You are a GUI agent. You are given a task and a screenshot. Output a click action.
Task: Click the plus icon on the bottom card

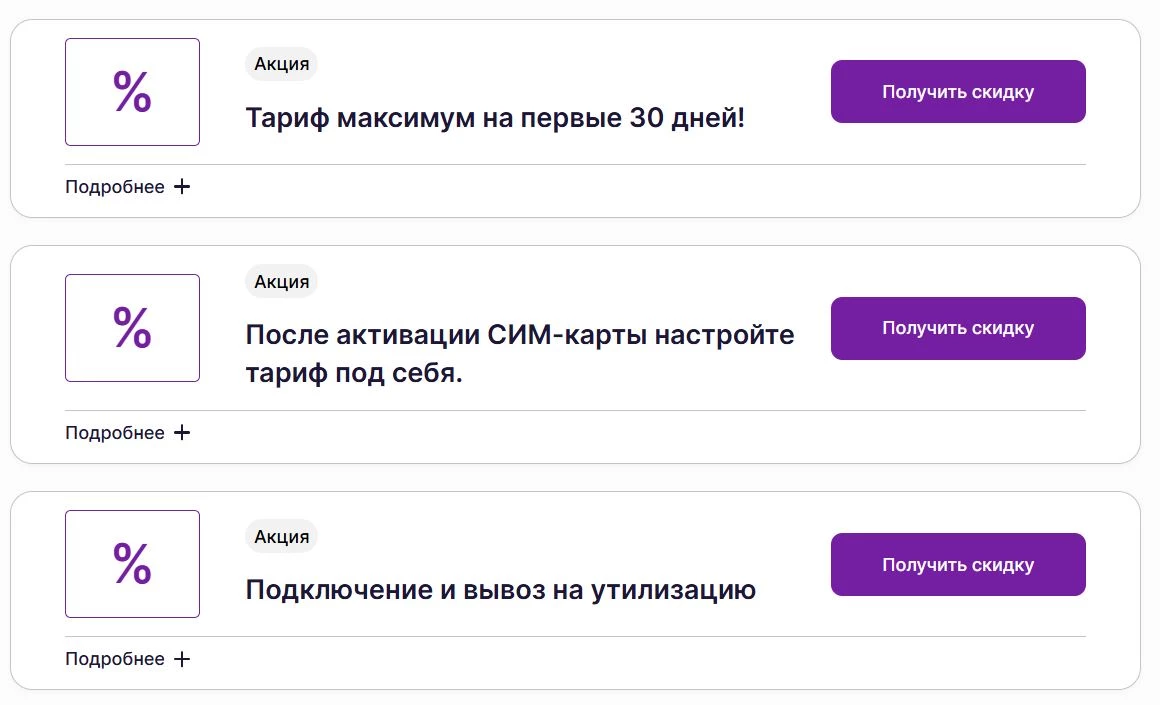[x=183, y=658]
